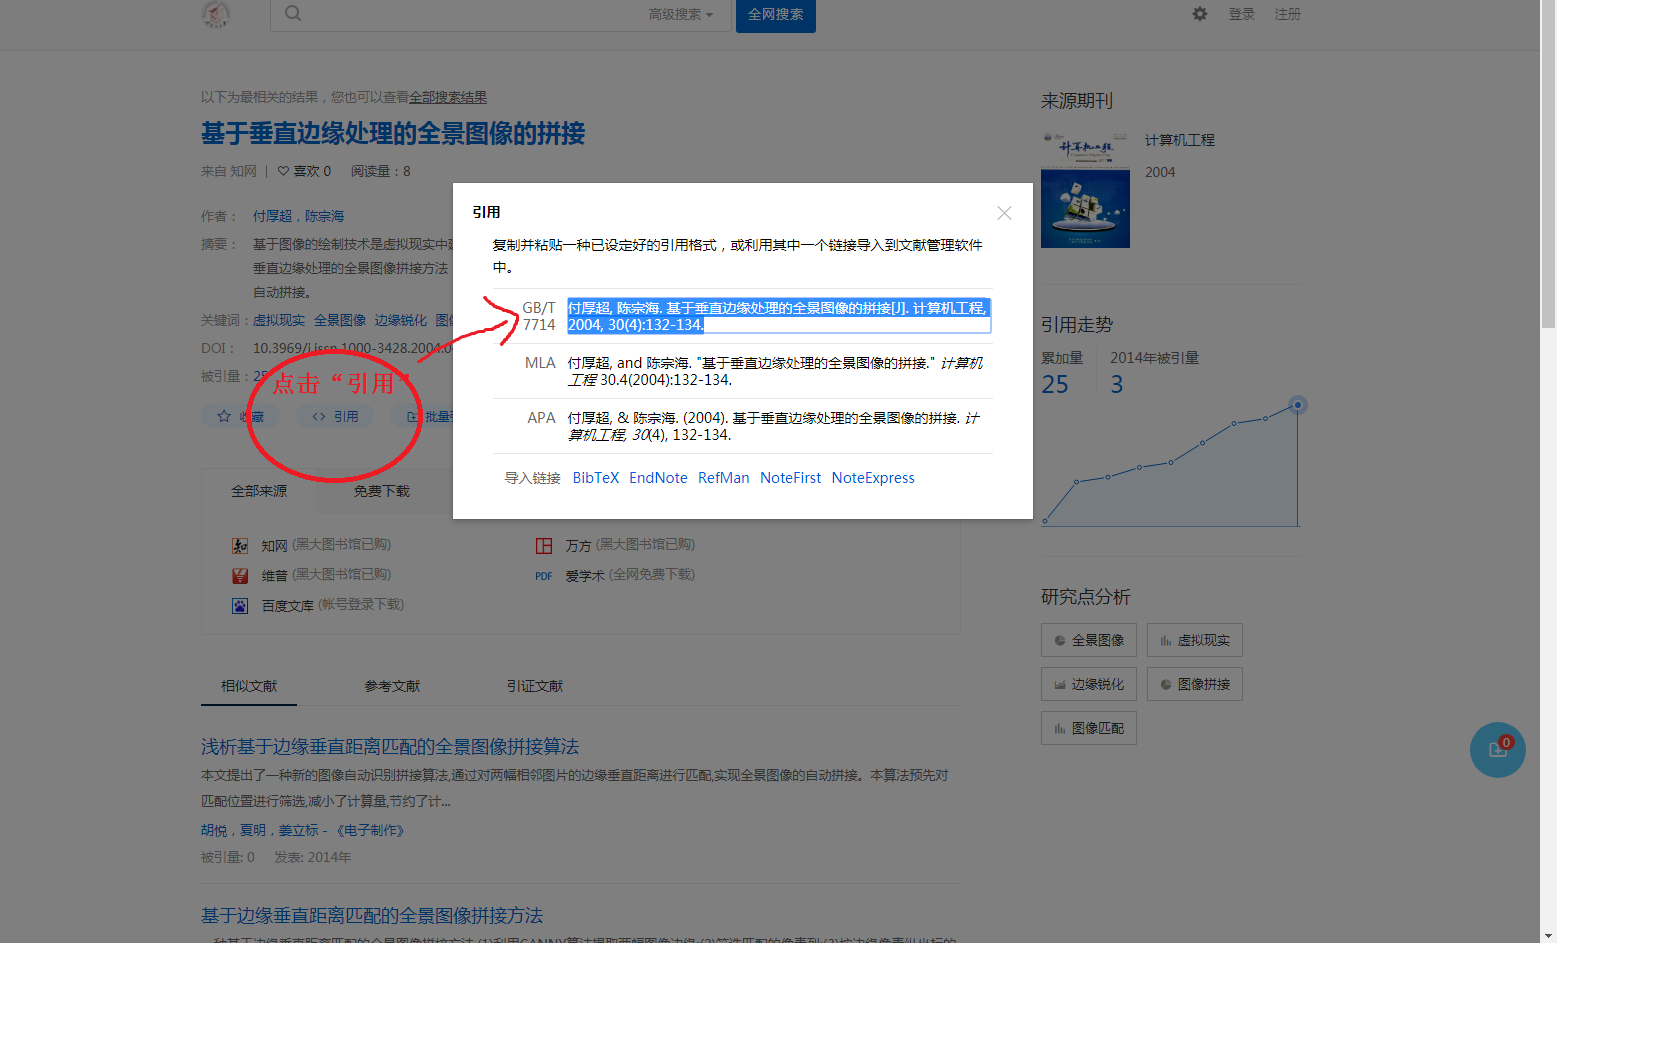This screenshot has width=1680, height=1050.
Task: Open 浅析基于边缘垂直距离匹配的全景图像拼接算法 result
Action: [390, 747]
